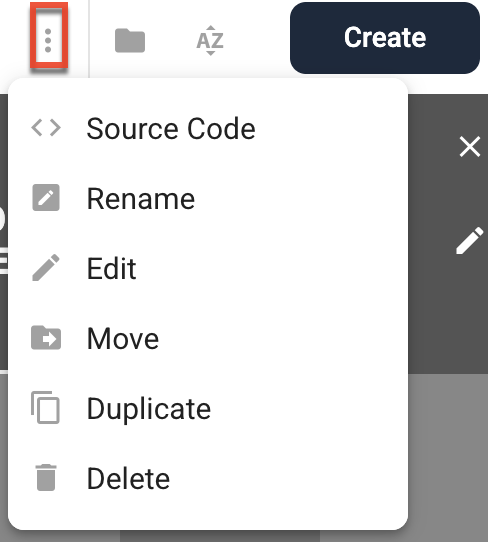The image size is (488, 542).
Task: Click the folder icon in toolbar
Action: coord(130,40)
